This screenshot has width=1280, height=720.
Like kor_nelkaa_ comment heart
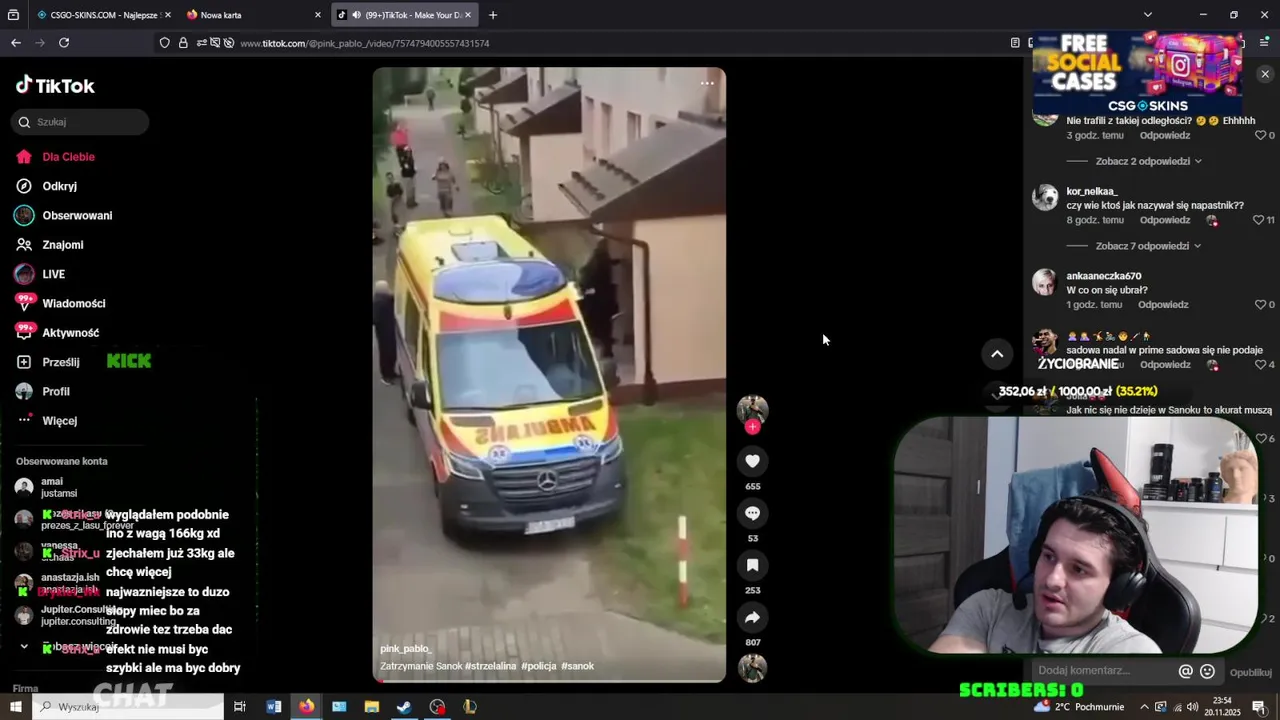[1259, 220]
